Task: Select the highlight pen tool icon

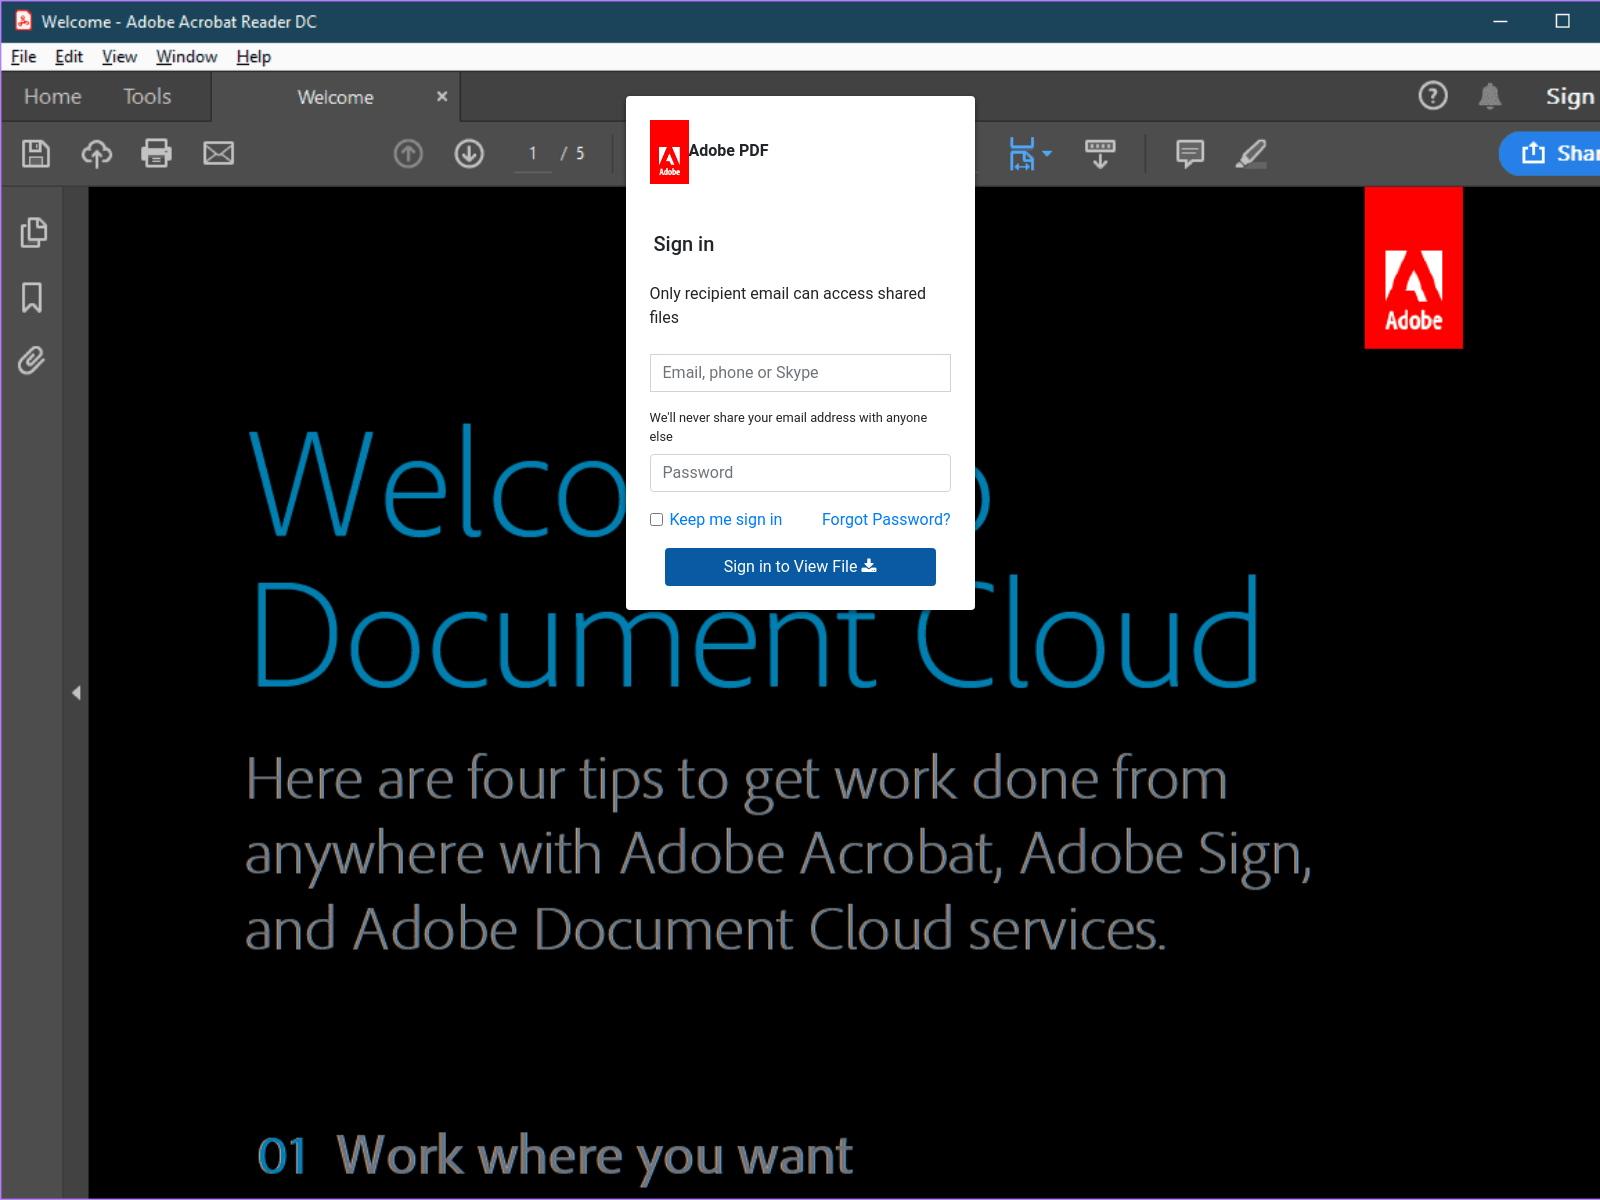Action: tap(1251, 153)
